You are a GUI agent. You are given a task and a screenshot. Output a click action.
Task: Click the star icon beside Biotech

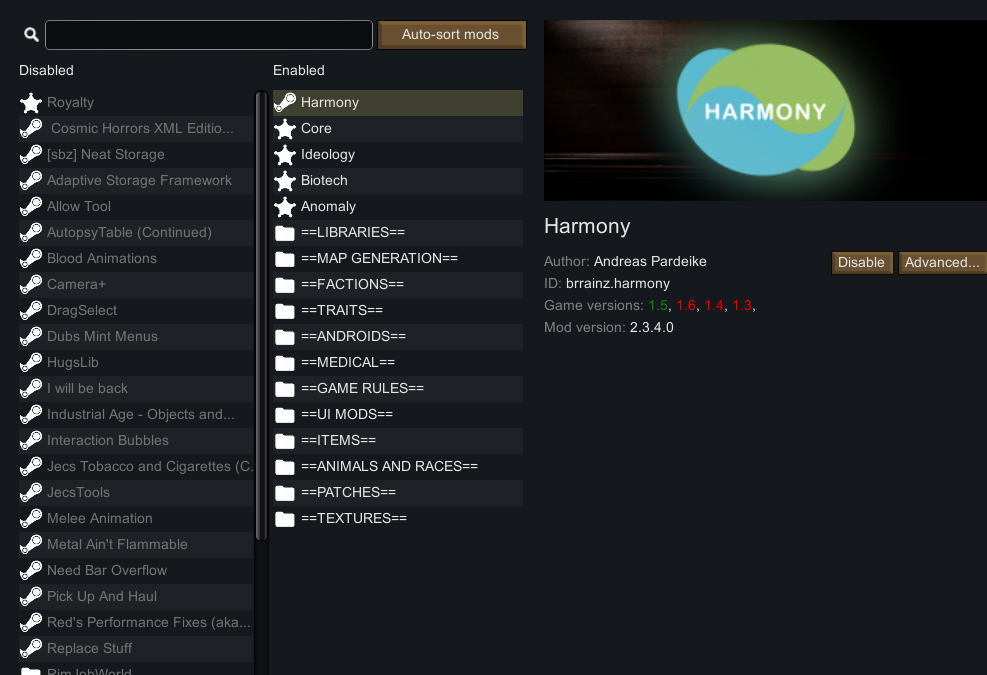click(285, 181)
